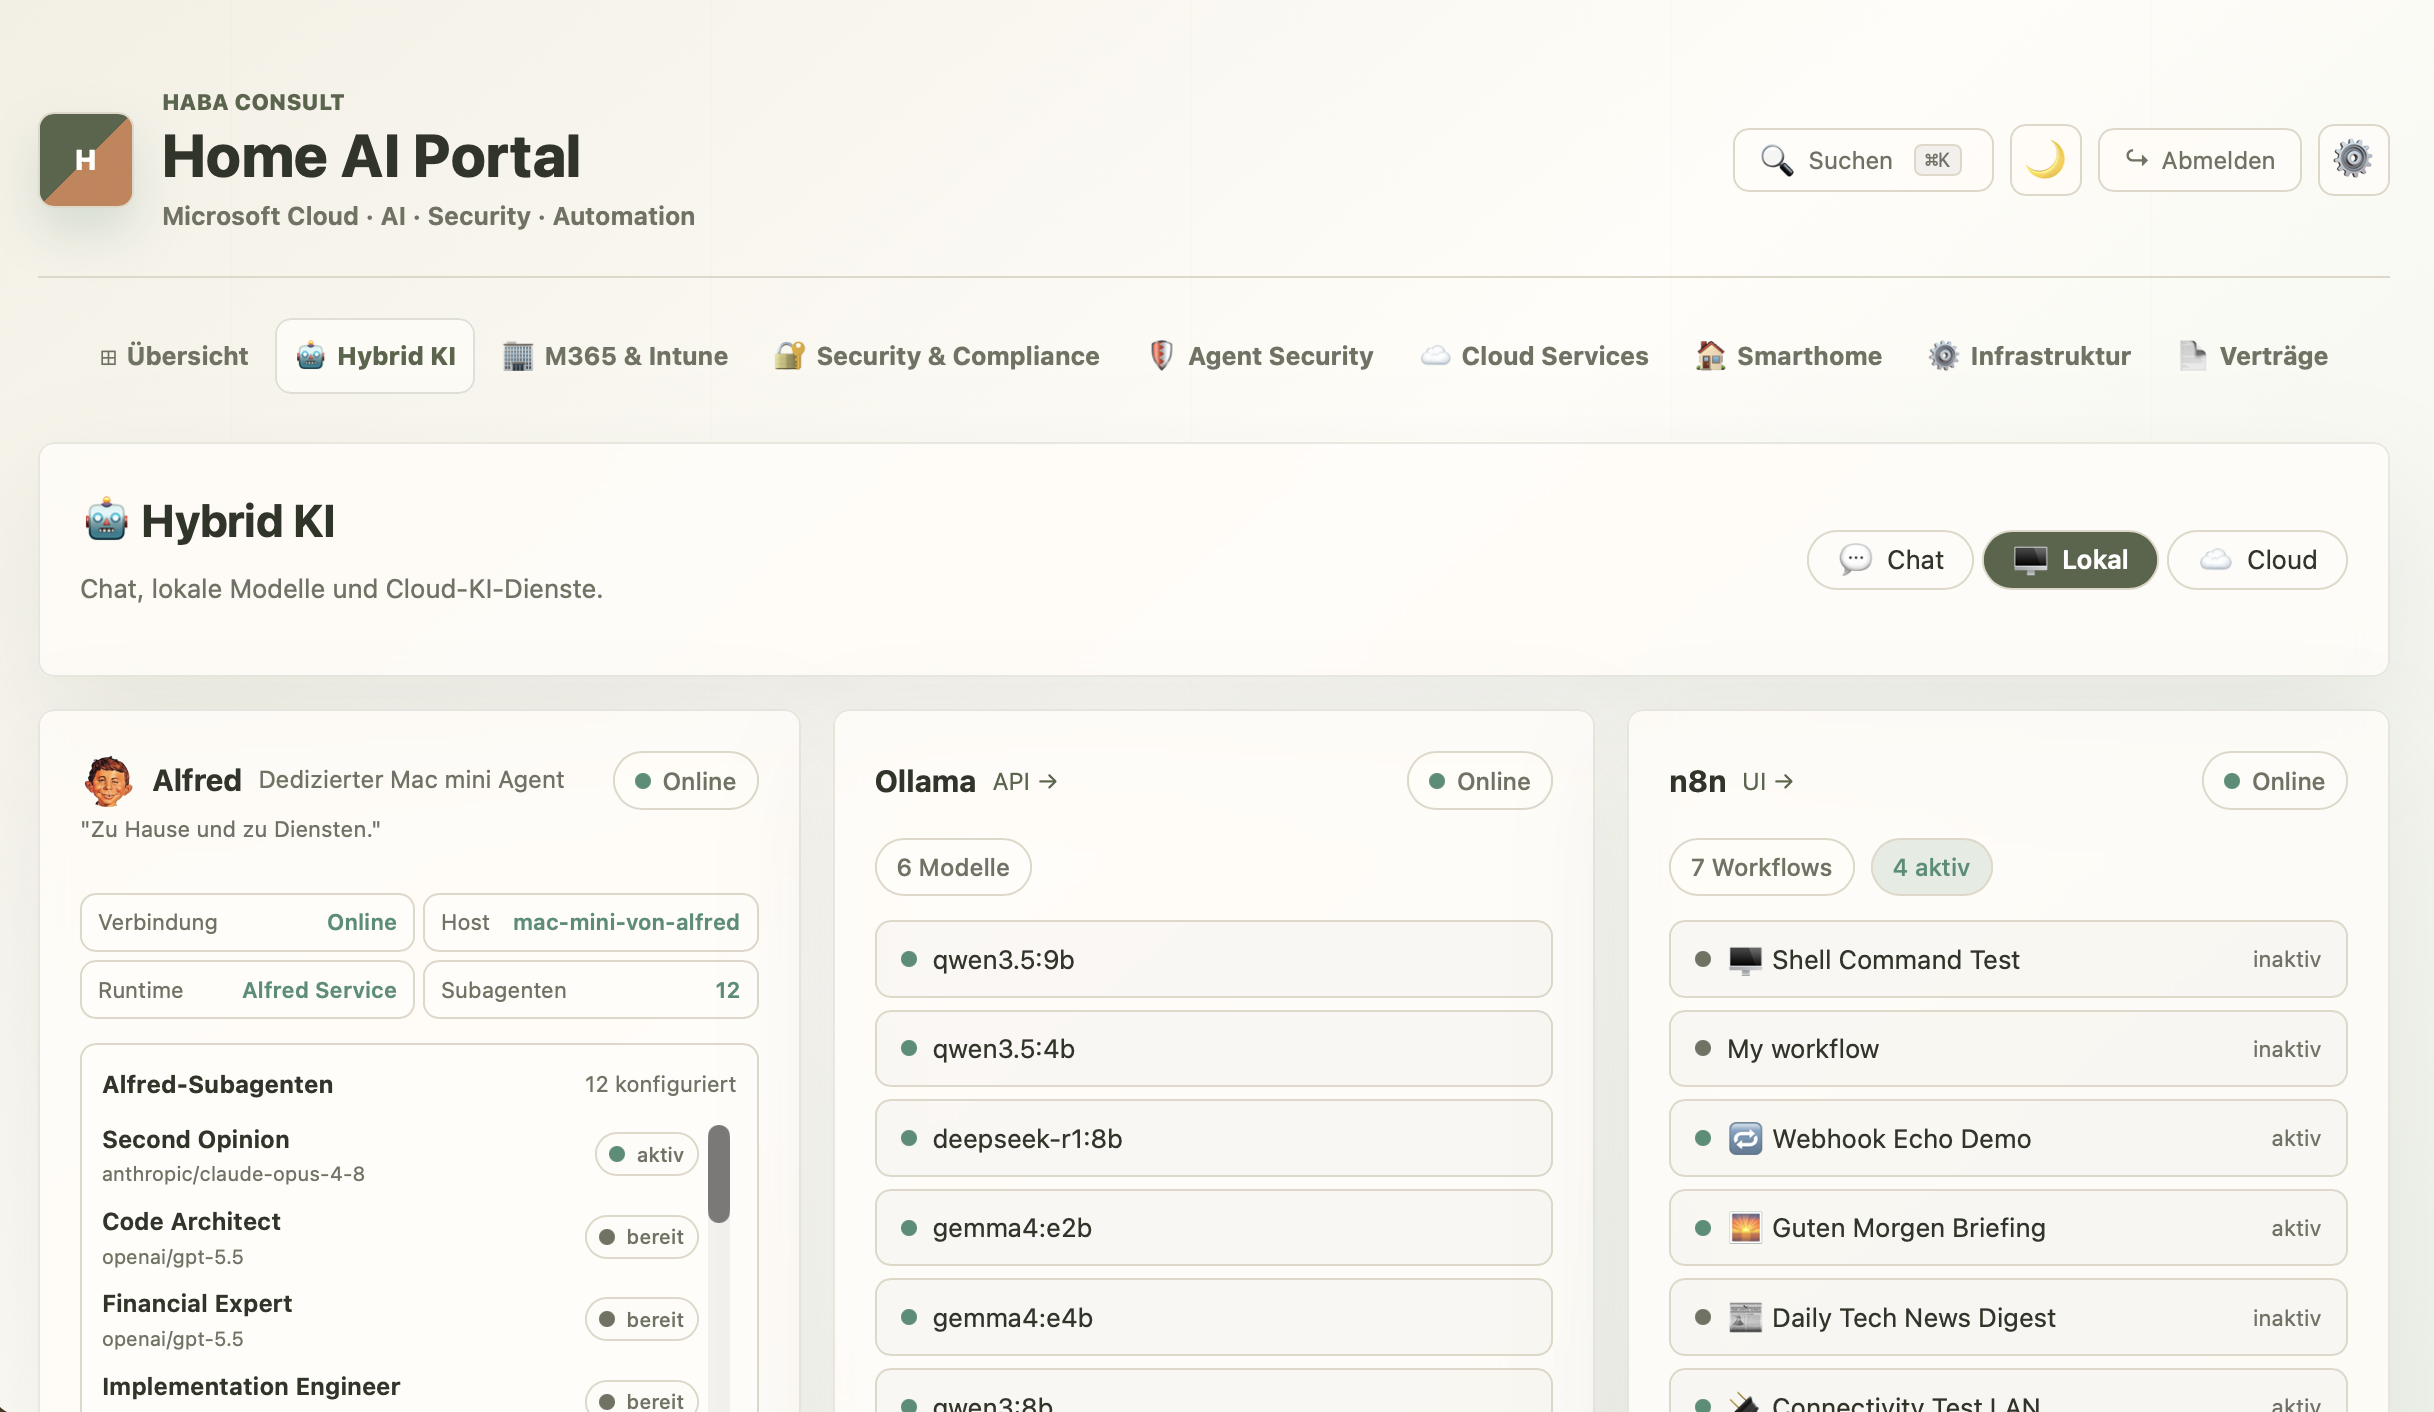Click the 7 Workflows chip

(1762, 867)
